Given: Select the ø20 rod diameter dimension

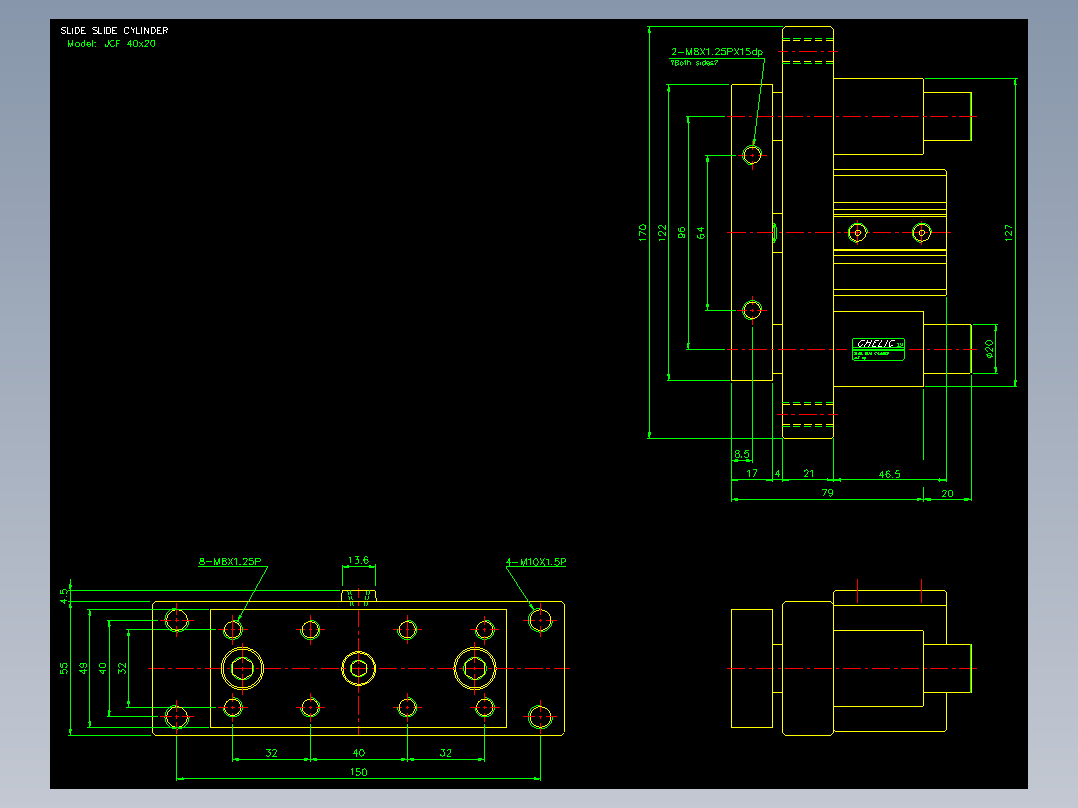Looking at the screenshot, I should (x=989, y=349).
